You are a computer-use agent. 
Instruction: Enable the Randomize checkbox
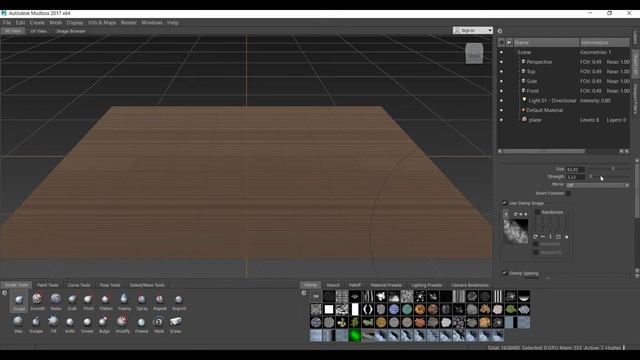tap(537, 212)
